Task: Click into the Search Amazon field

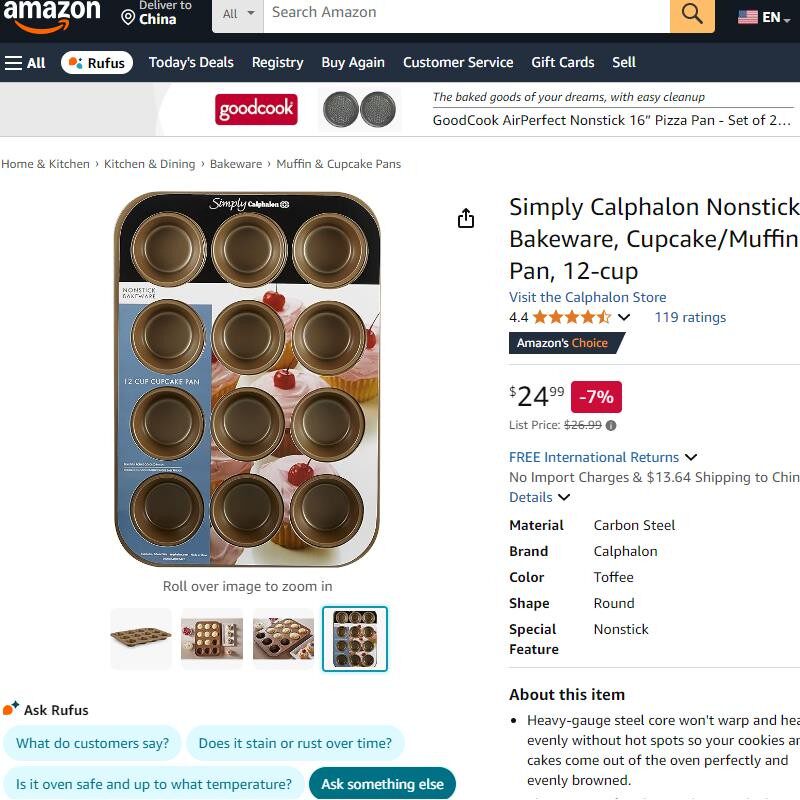Action: point(466,14)
